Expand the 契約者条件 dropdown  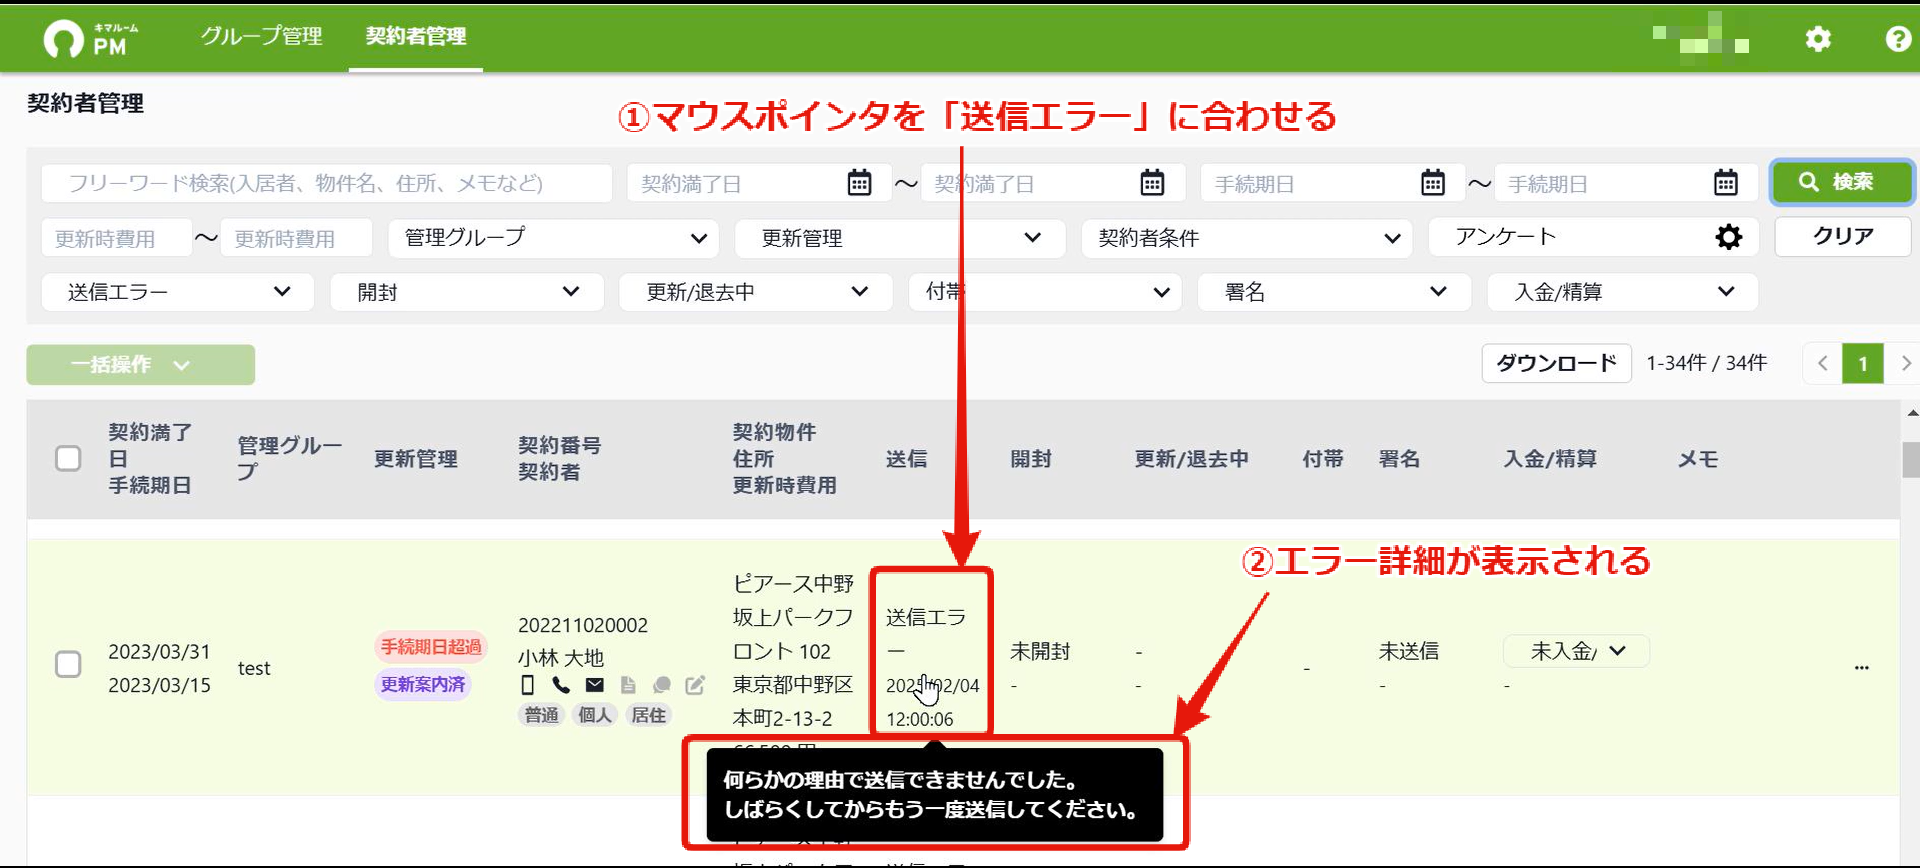point(1247,238)
